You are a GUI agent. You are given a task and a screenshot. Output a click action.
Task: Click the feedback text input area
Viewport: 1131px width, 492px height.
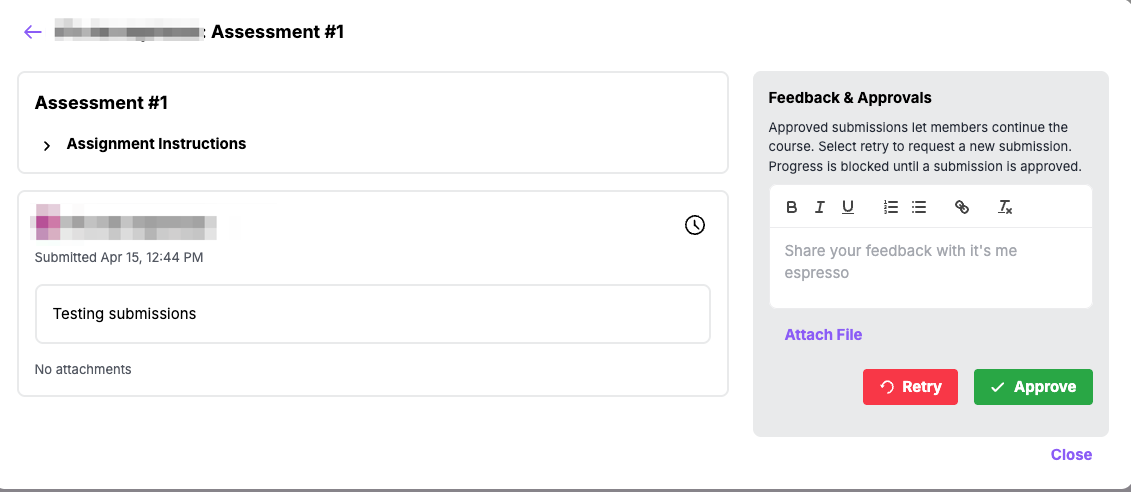point(930,266)
